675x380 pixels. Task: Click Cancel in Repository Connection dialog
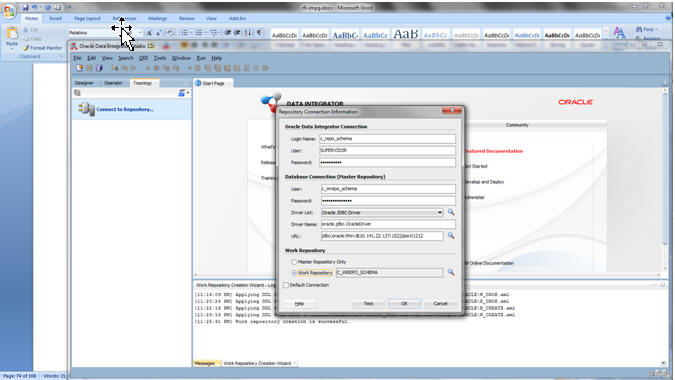click(x=440, y=303)
